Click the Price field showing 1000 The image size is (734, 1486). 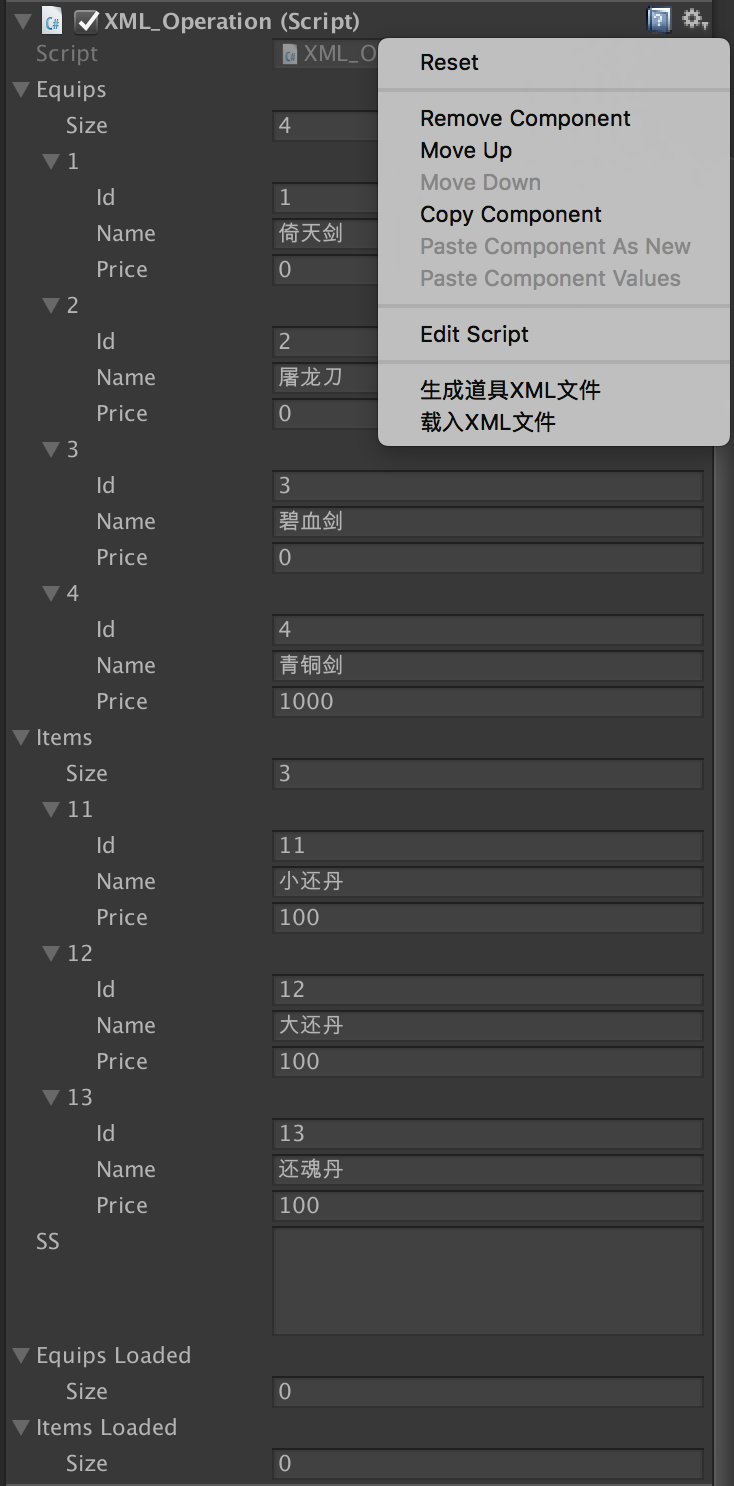[487, 702]
